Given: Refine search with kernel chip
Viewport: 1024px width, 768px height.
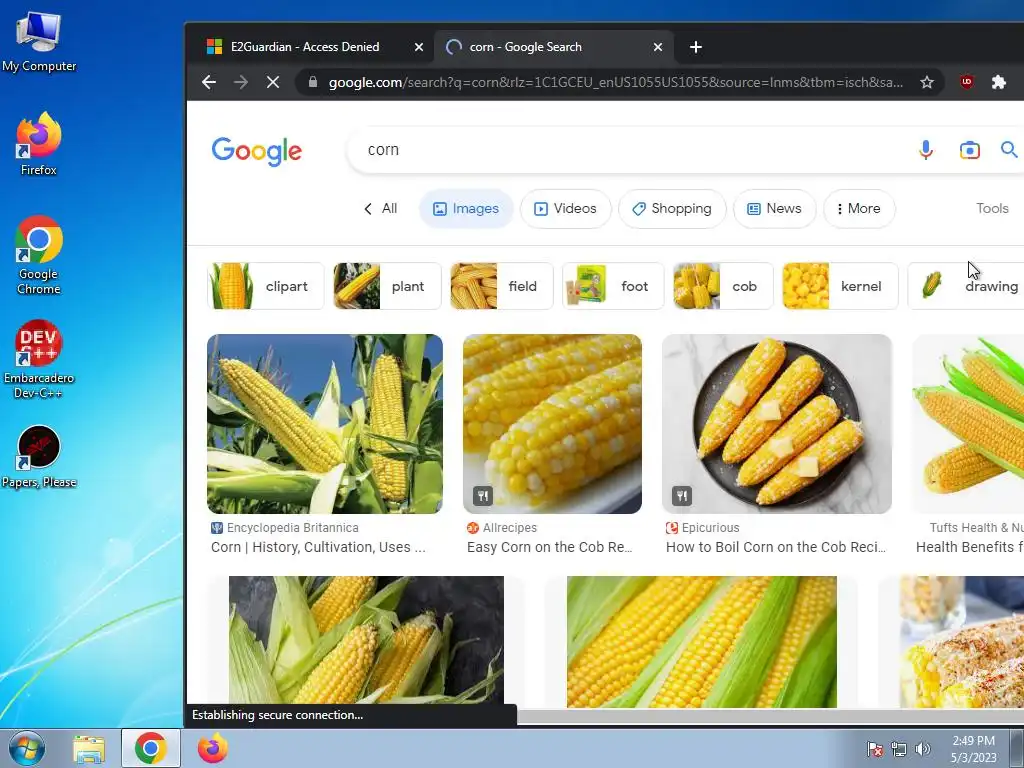Looking at the screenshot, I should tap(840, 286).
